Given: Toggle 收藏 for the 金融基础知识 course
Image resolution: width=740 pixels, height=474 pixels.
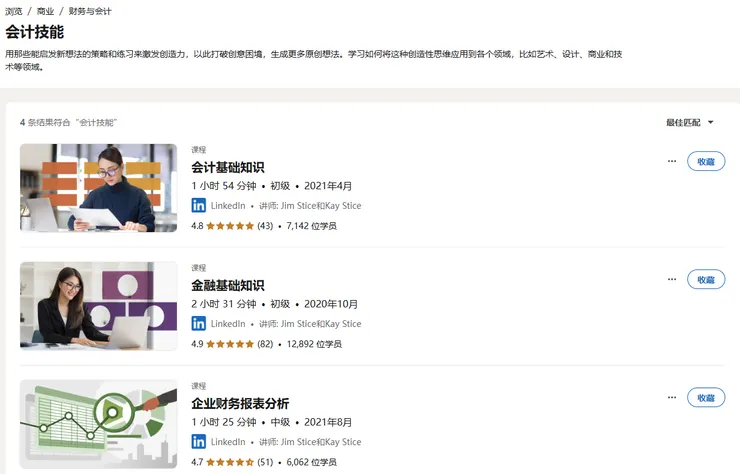Looking at the screenshot, I should pyautogui.click(x=706, y=279).
